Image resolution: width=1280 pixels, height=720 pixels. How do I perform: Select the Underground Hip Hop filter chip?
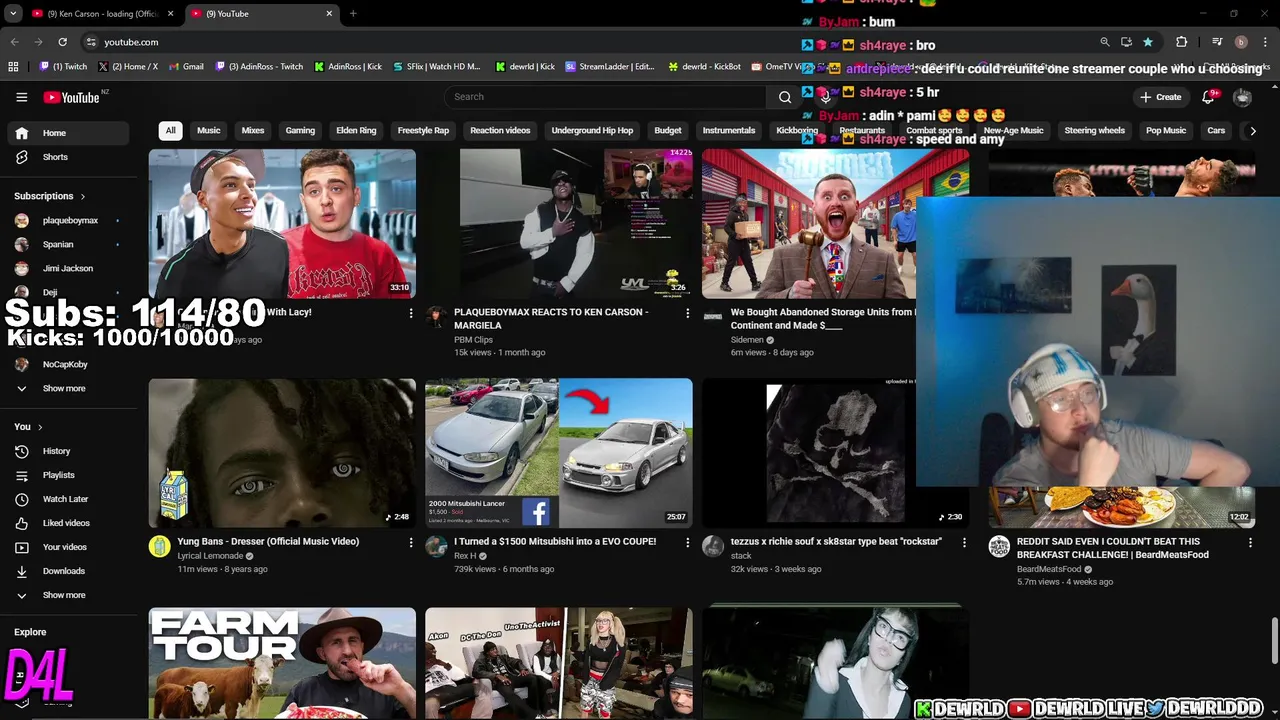point(592,131)
